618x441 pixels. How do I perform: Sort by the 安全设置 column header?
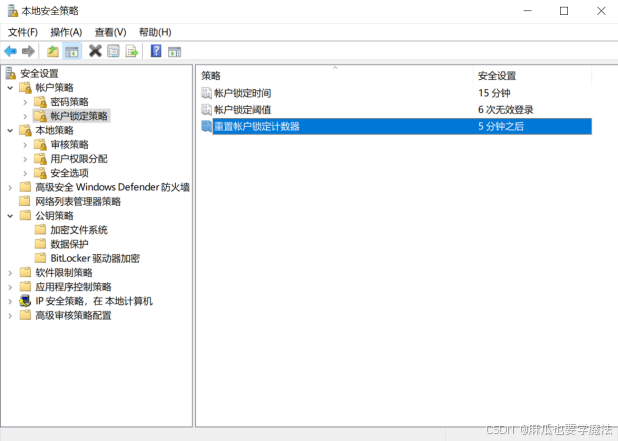(x=532, y=75)
